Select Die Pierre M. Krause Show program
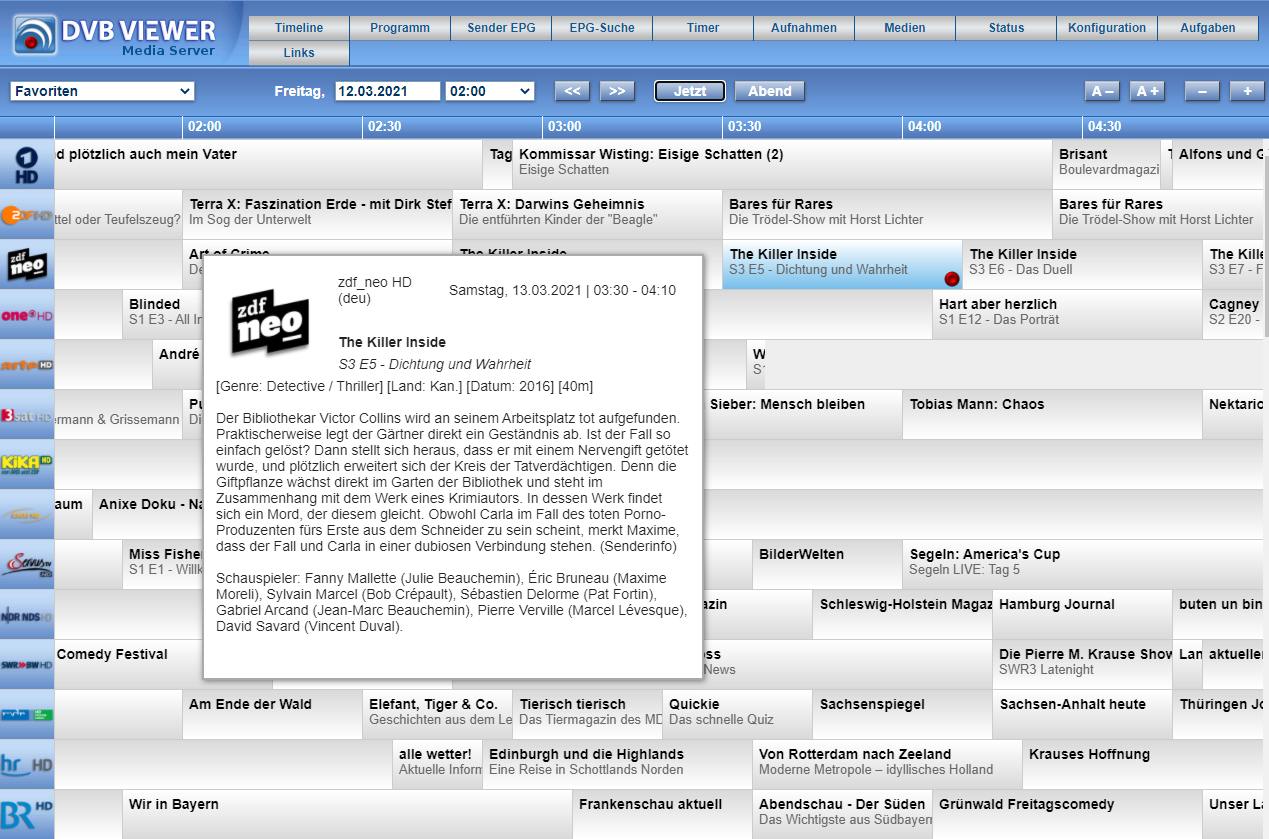 [1082, 664]
